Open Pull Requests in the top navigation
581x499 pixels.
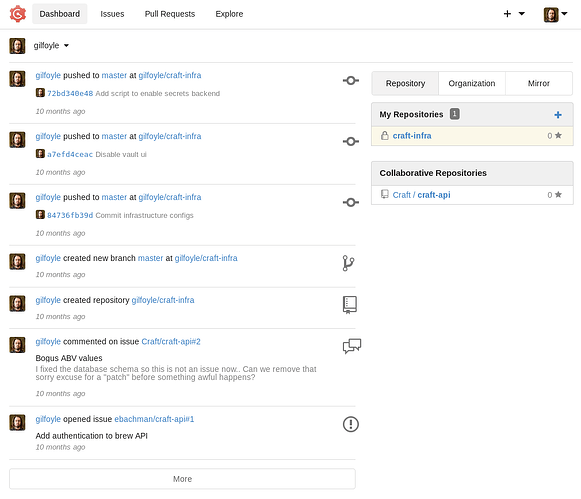(170, 14)
